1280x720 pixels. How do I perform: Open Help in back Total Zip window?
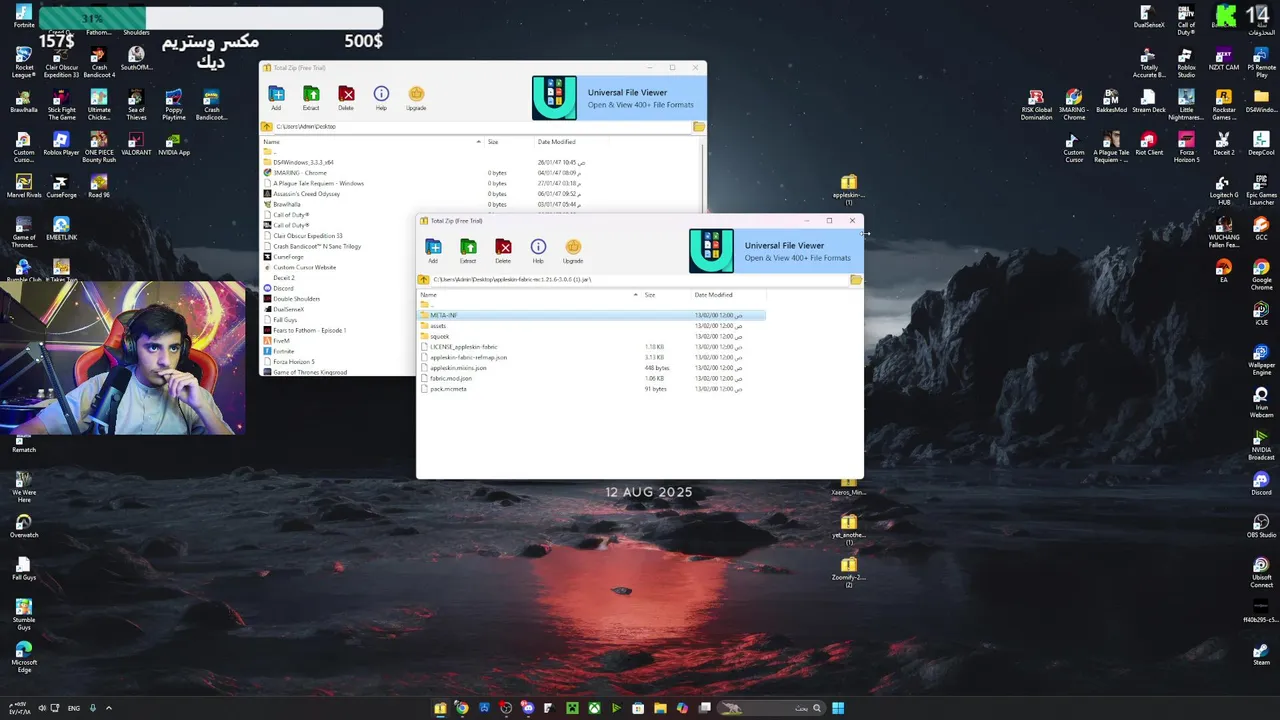tap(381, 97)
